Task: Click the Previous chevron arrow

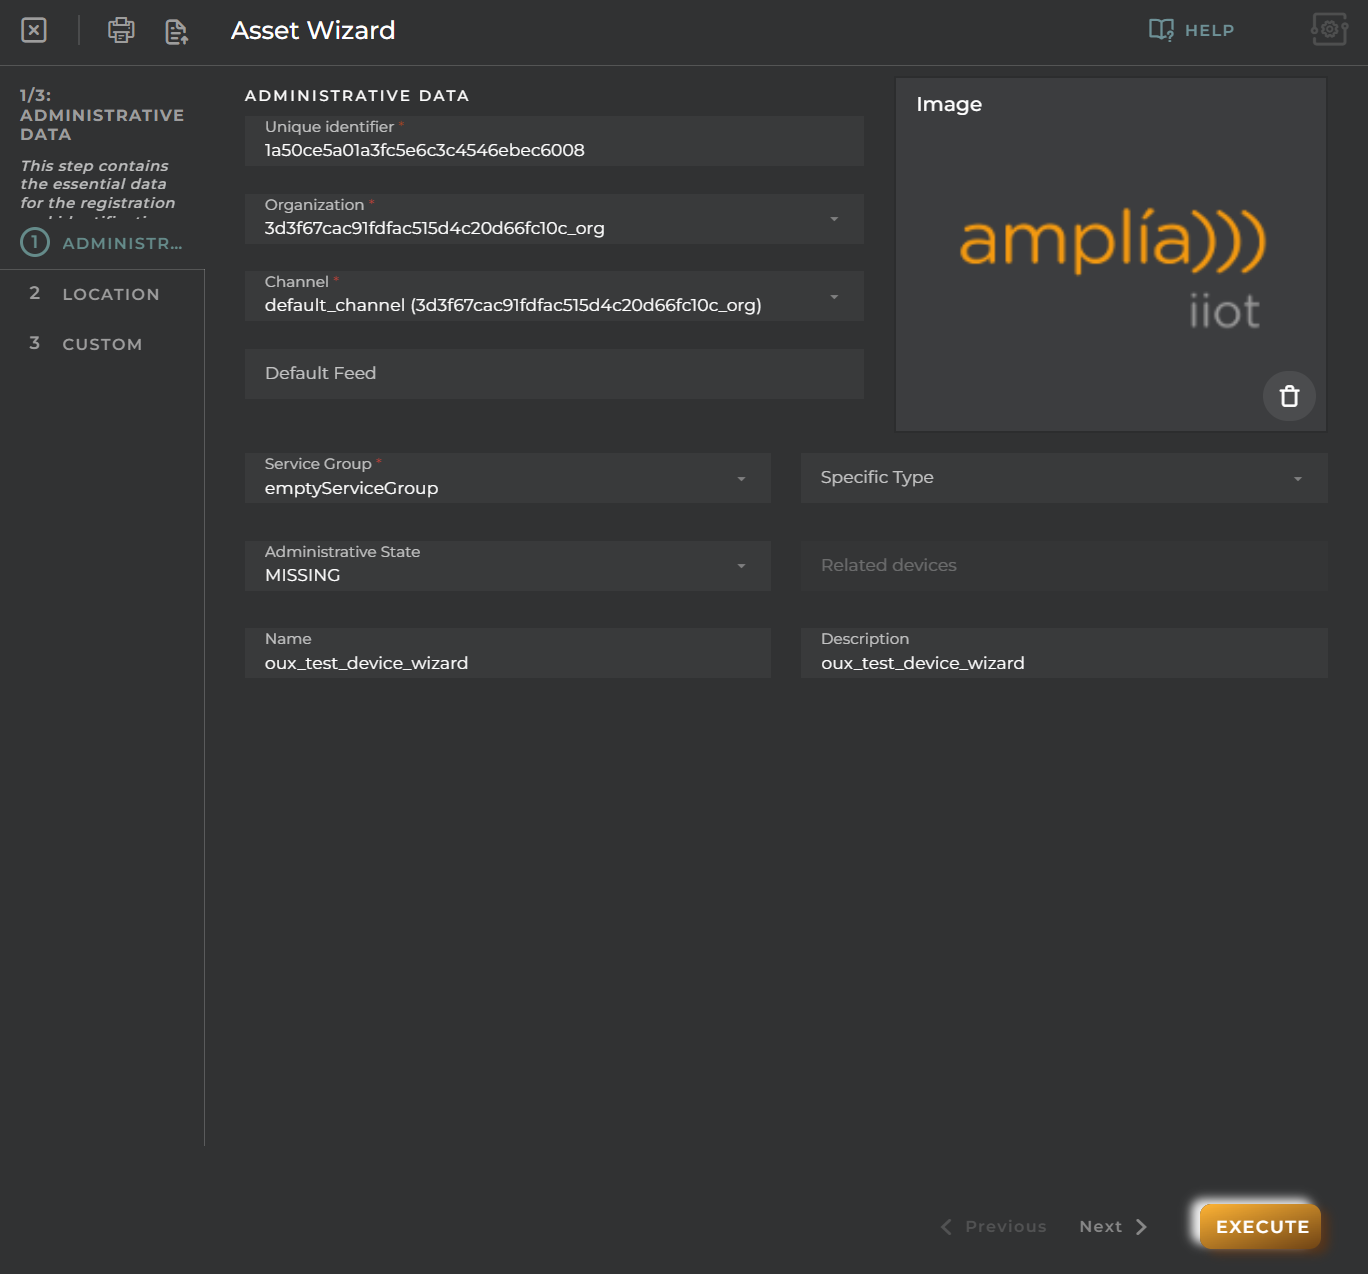Action: [x=946, y=1227]
